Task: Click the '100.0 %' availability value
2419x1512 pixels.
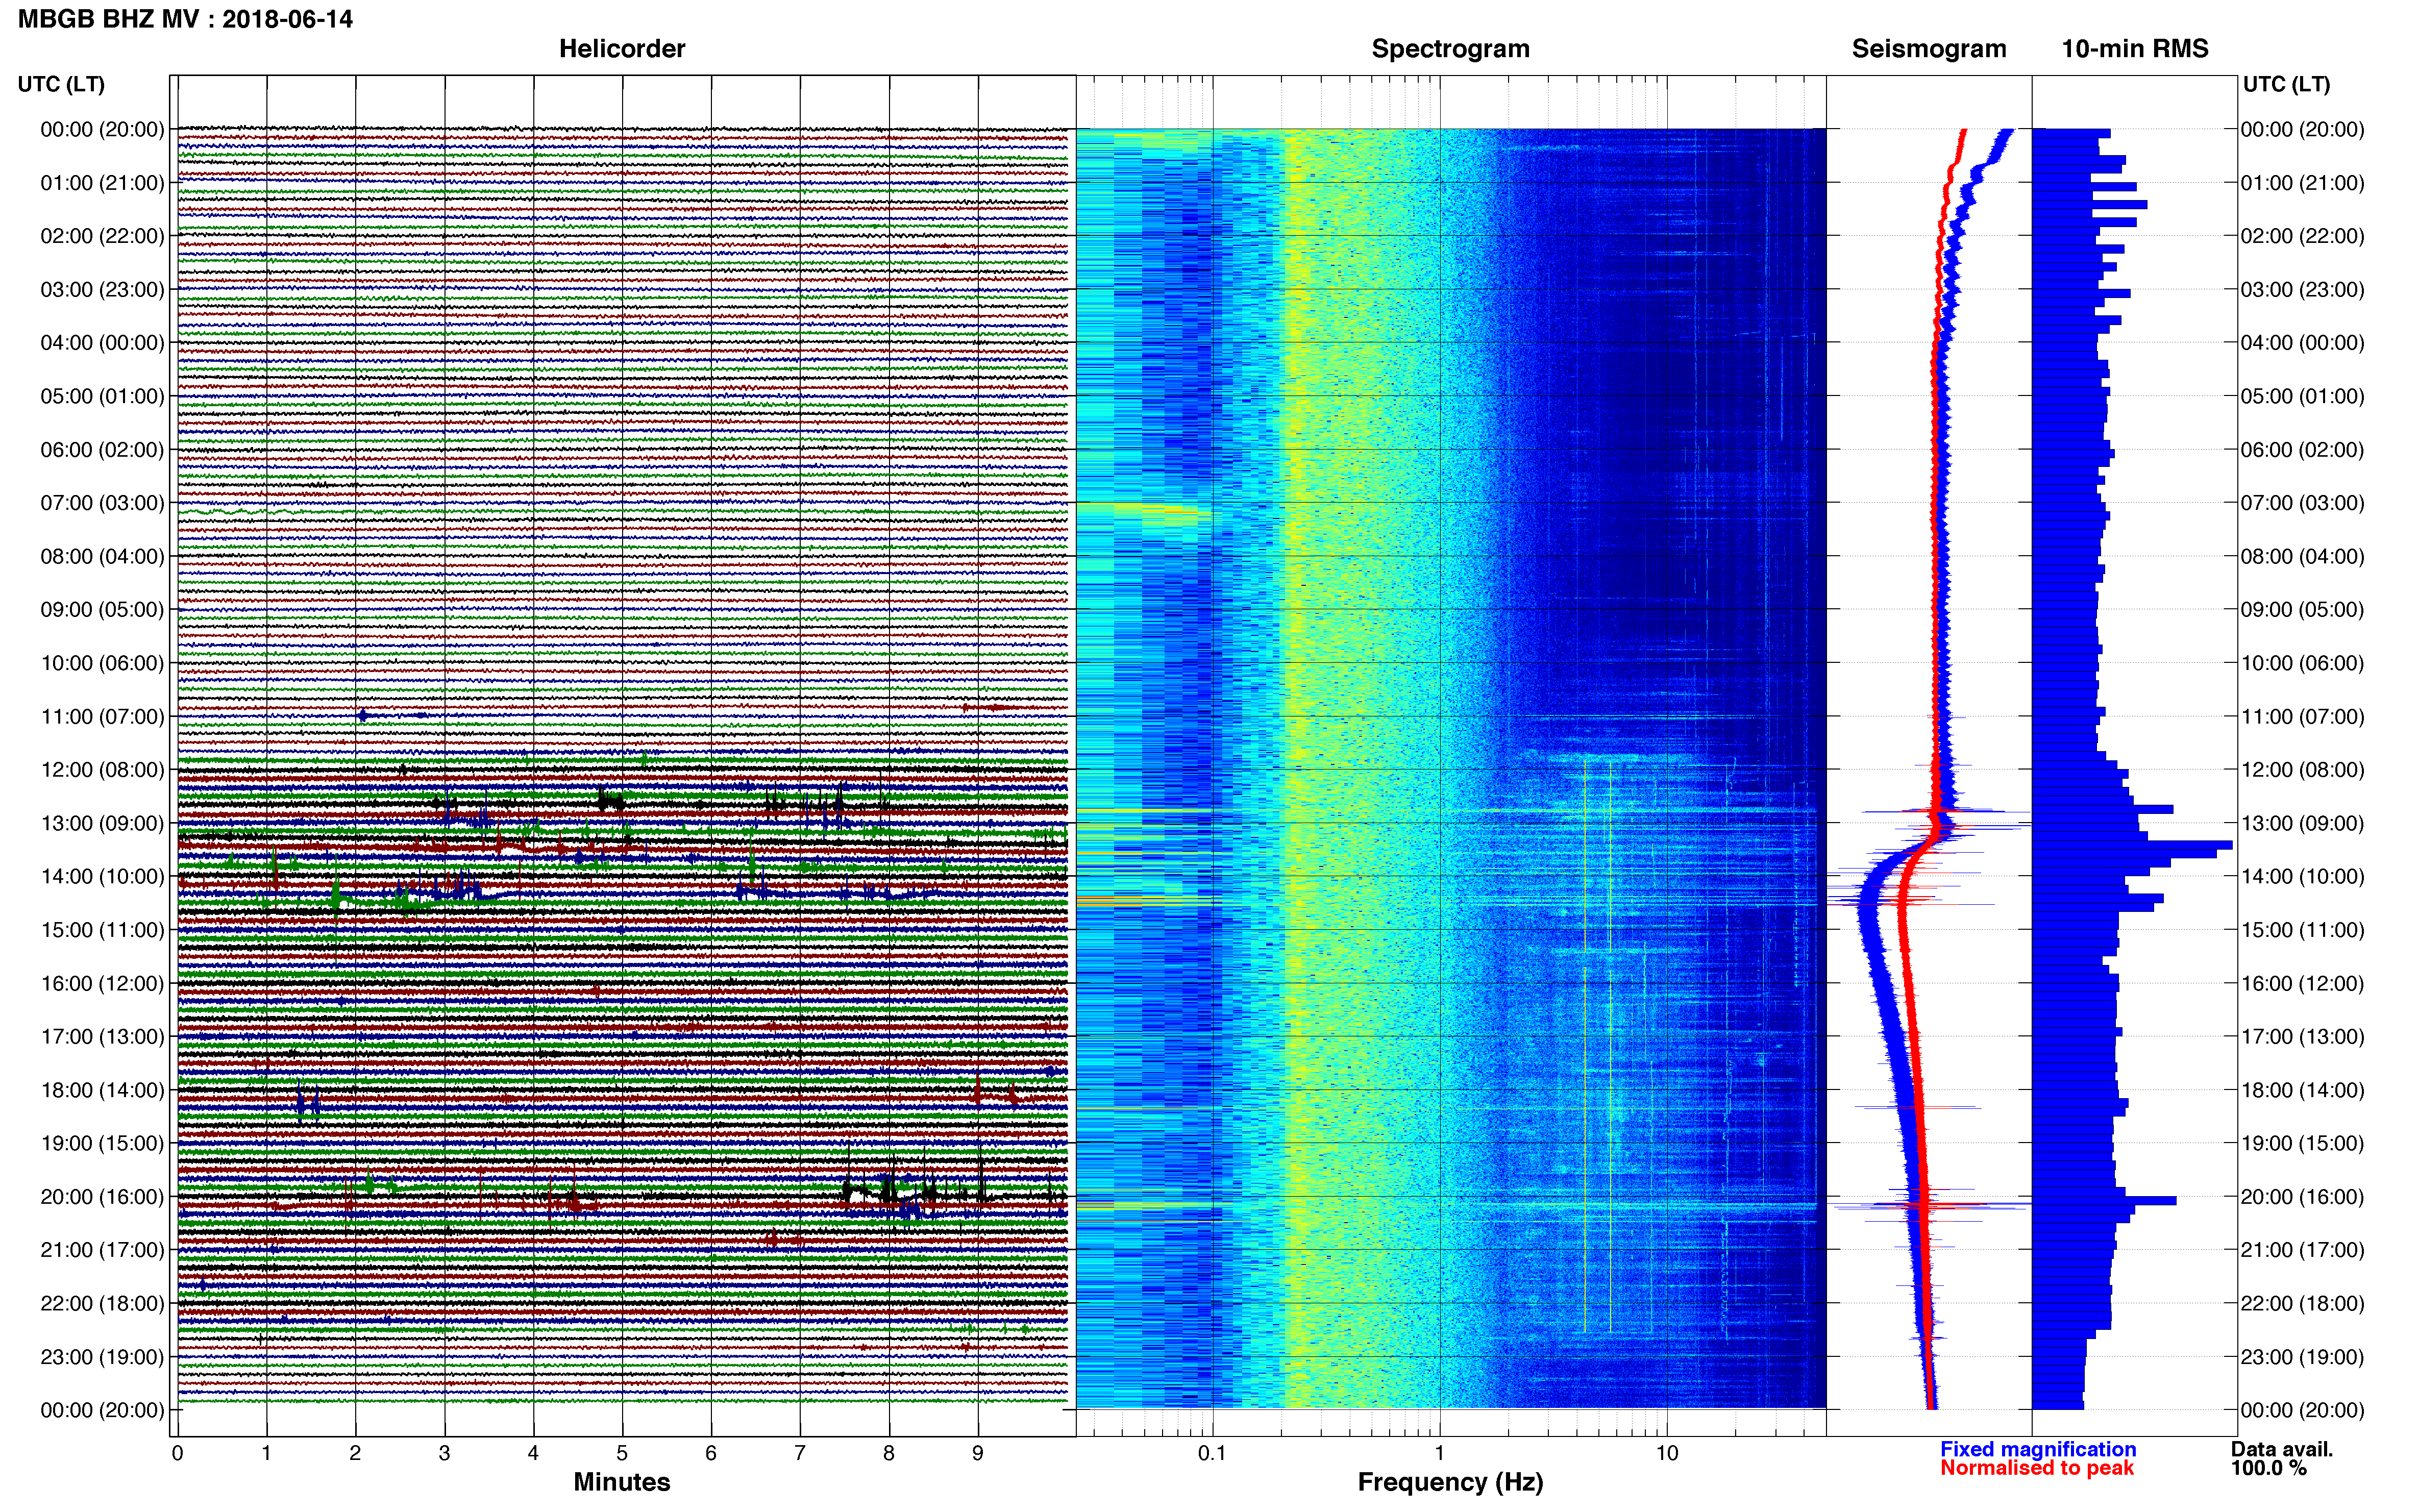Action: pyautogui.click(x=2268, y=1468)
